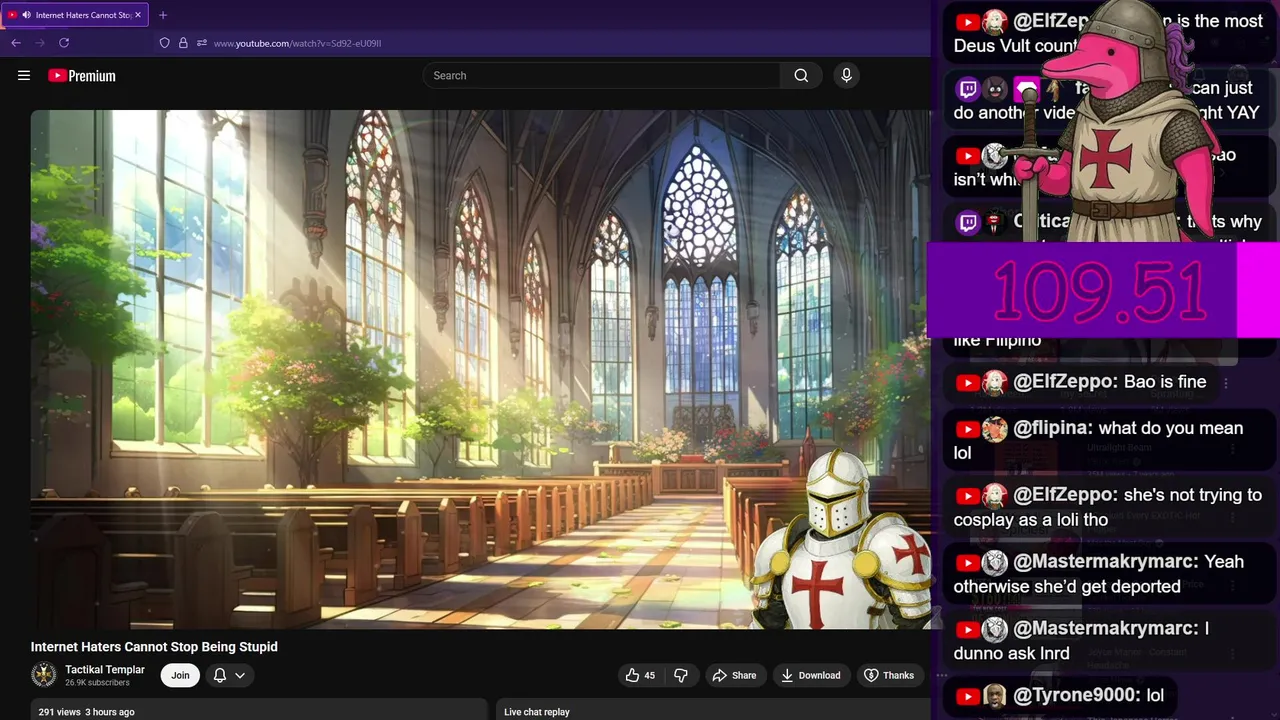The width and height of the screenshot is (1280, 720).
Task: Focus the YouTube search field
Action: tap(602, 75)
